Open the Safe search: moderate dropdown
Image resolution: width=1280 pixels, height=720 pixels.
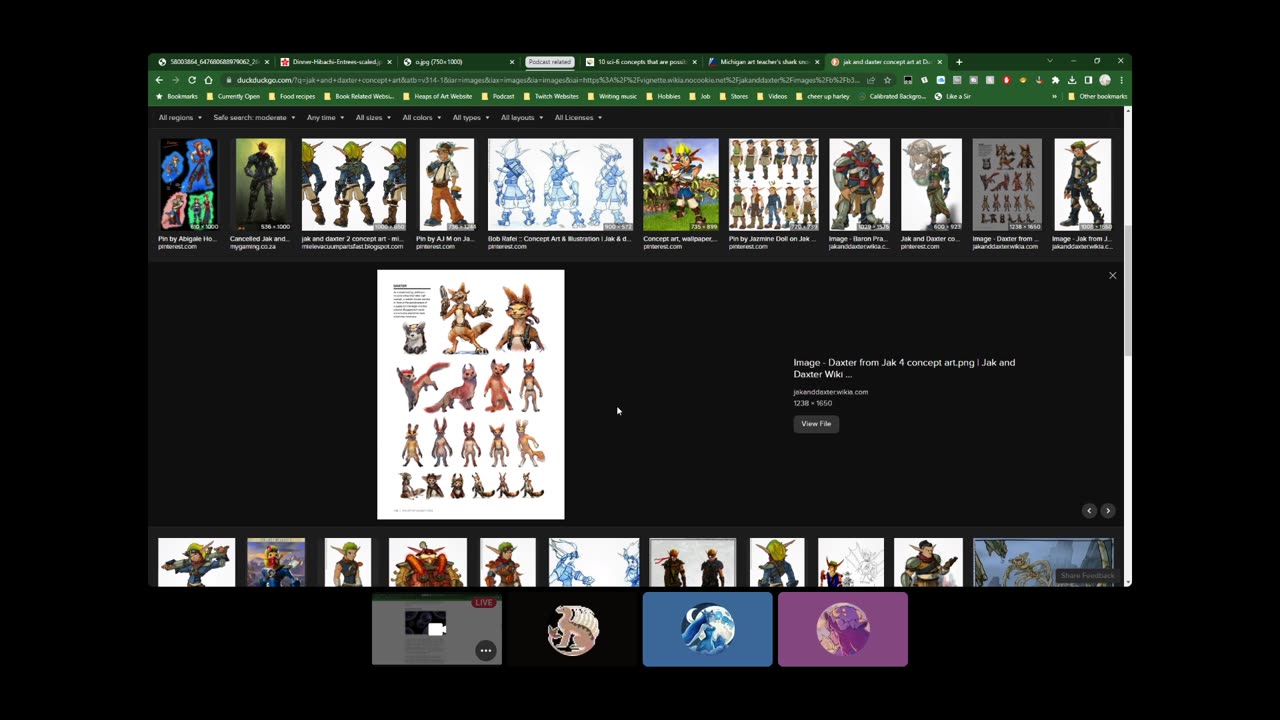254,118
